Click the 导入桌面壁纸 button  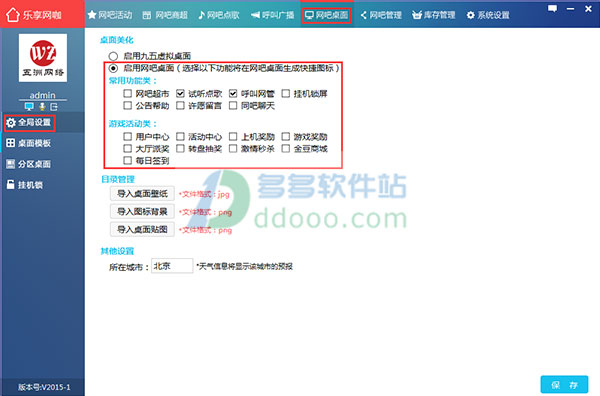[142, 194]
